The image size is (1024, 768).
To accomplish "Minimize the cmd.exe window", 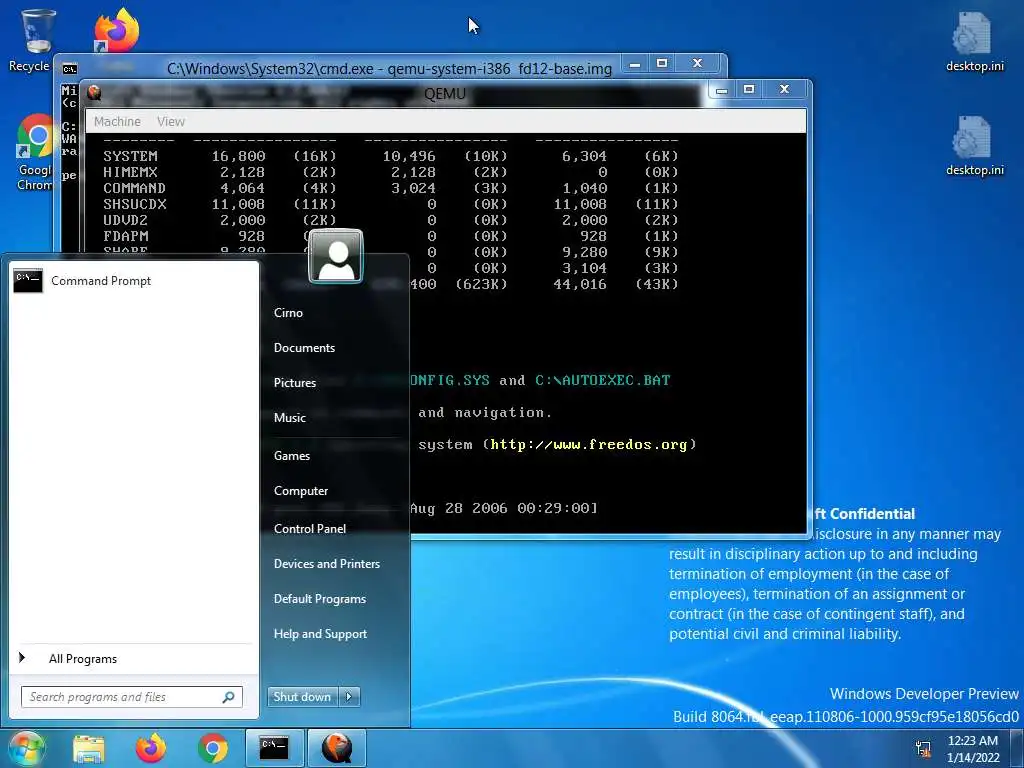I will pos(634,64).
